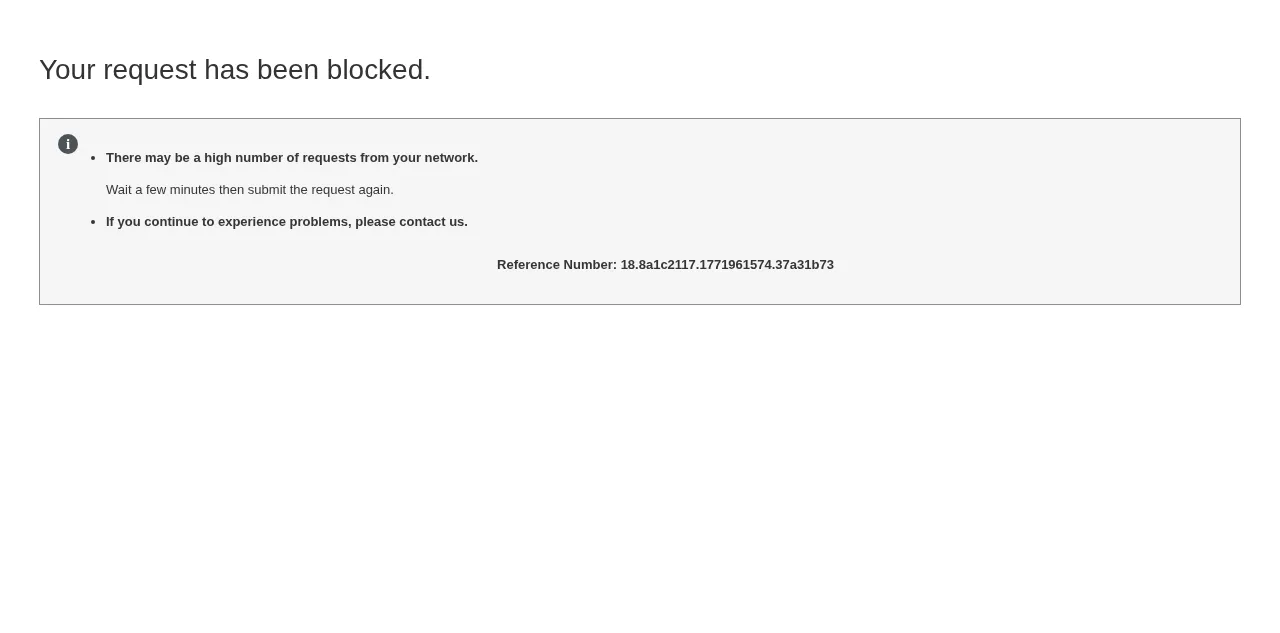Click empty gray area right of 'contact us' line
The width and height of the screenshot is (1280, 633).
[850, 222]
